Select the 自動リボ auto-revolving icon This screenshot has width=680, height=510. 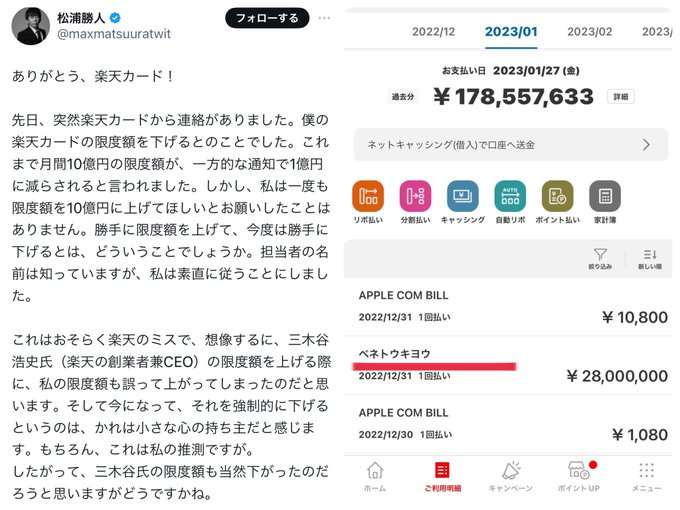510,196
